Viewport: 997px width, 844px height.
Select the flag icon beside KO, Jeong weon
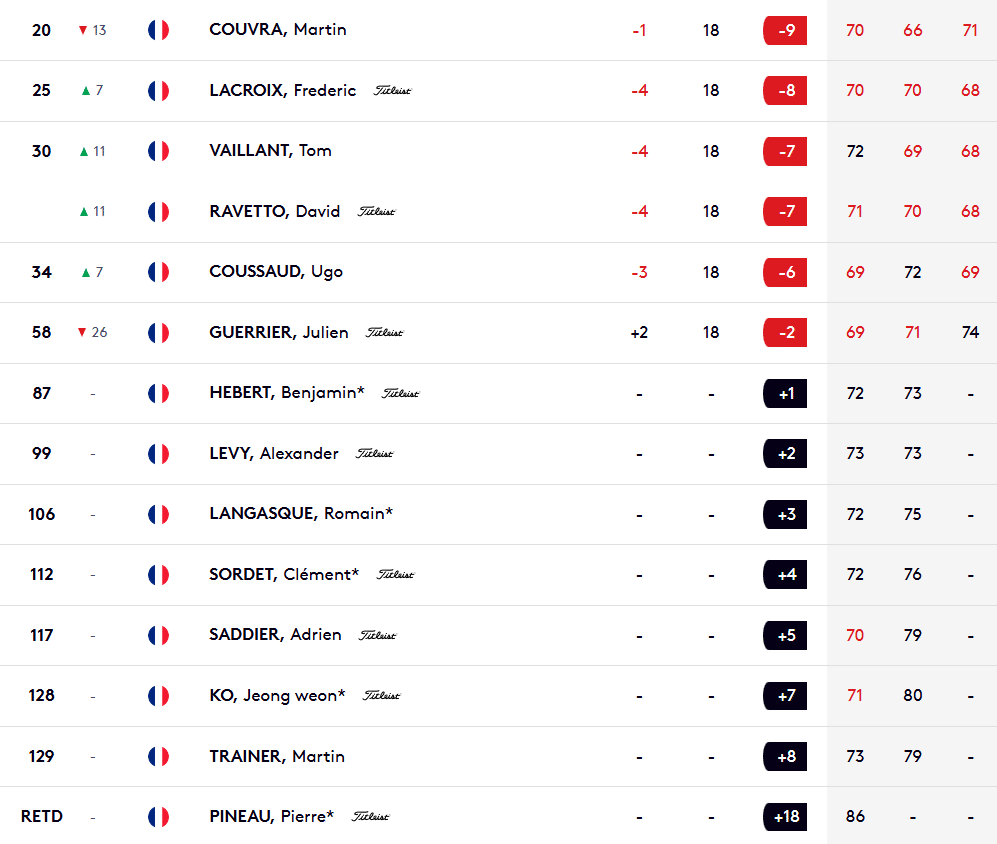158,696
